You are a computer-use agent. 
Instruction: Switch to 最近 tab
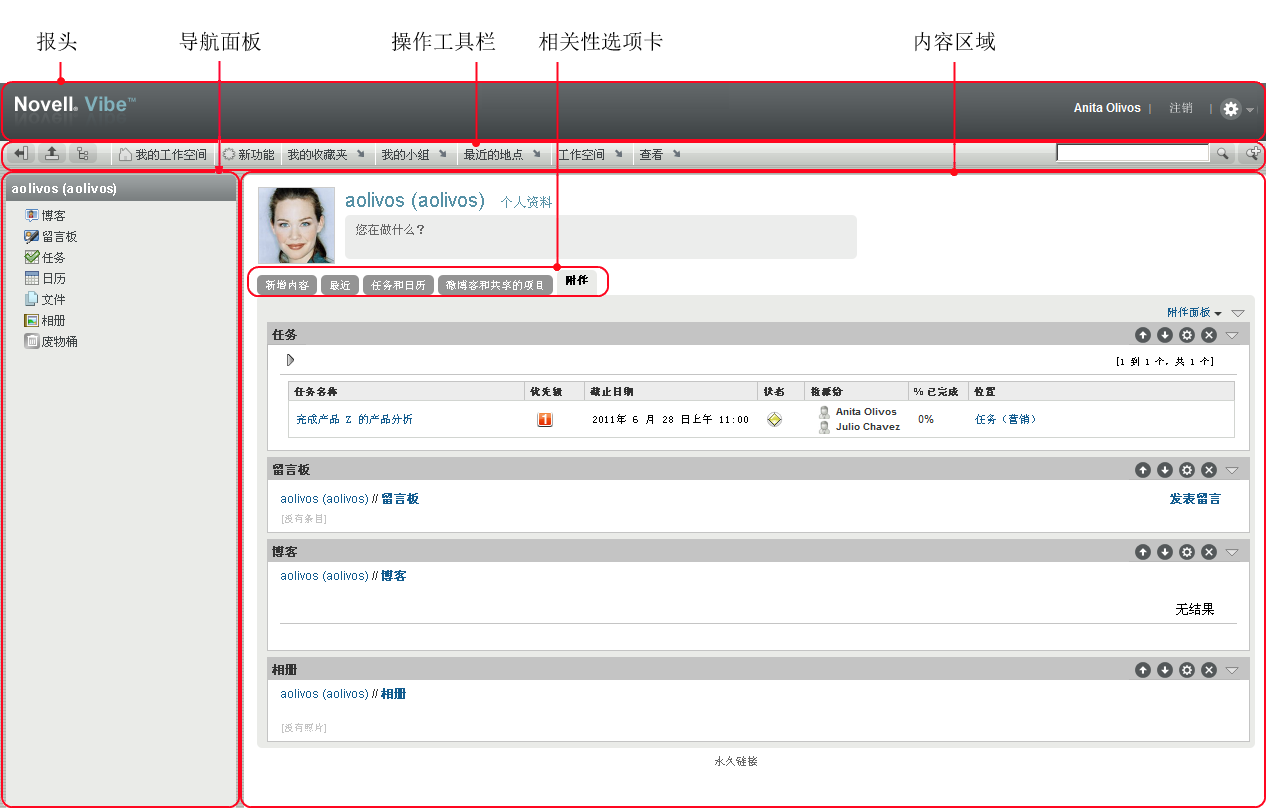coord(340,285)
